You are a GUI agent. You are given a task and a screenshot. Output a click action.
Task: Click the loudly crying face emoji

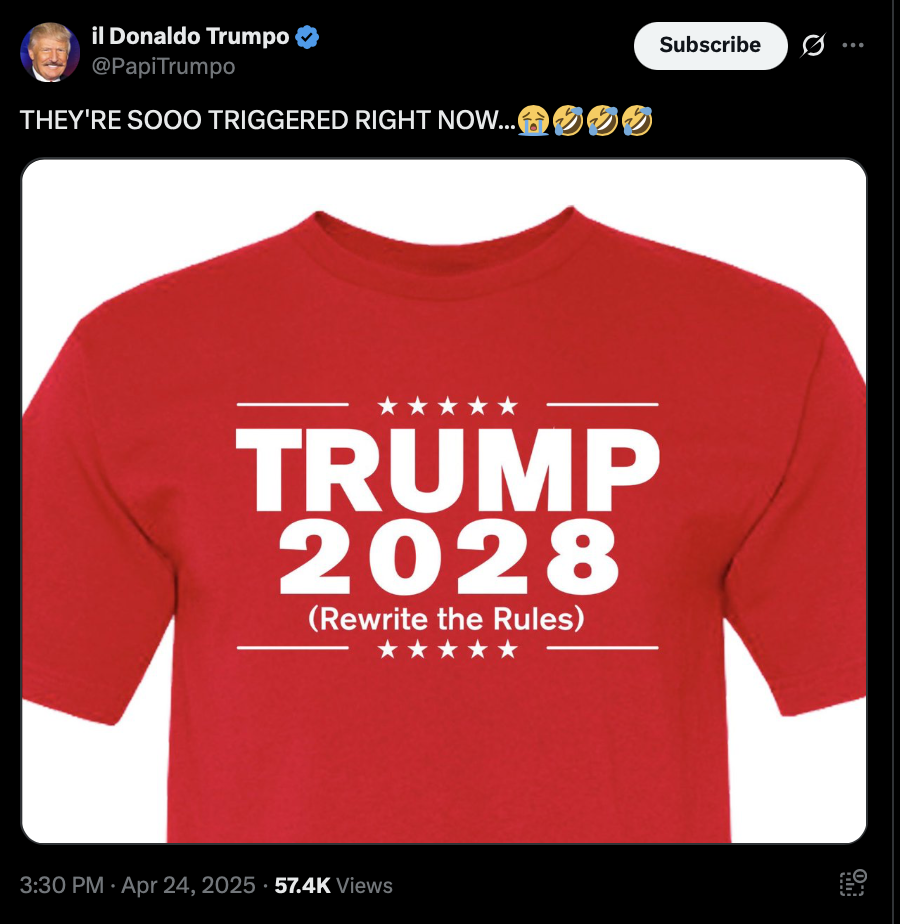pos(533,120)
